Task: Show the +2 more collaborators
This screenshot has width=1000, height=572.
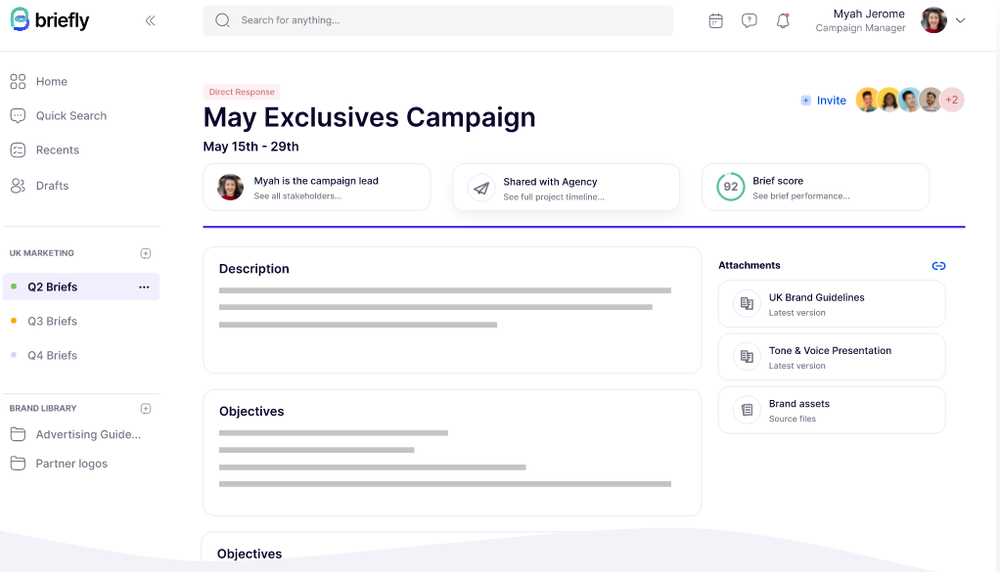Action: click(x=952, y=100)
